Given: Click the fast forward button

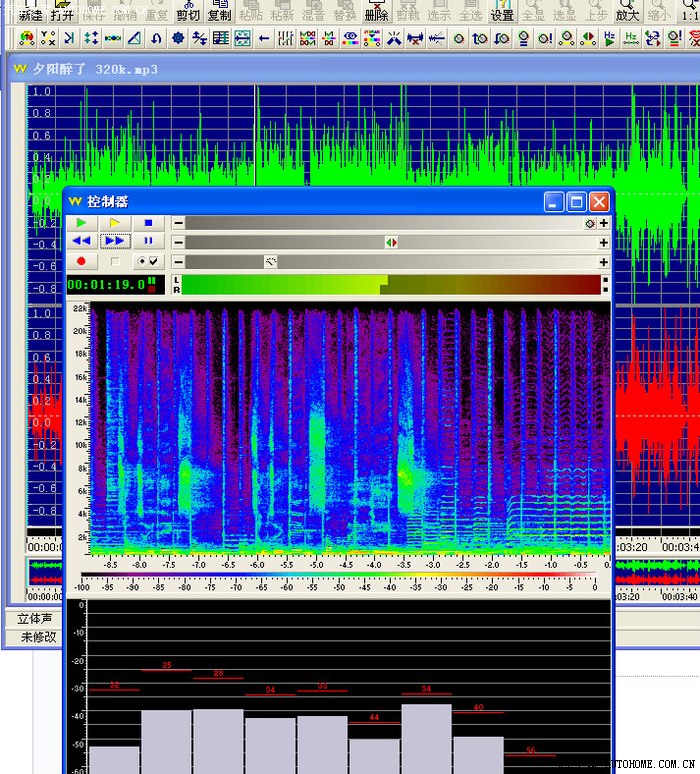Looking at the screenshot, I should coord(115,242).
